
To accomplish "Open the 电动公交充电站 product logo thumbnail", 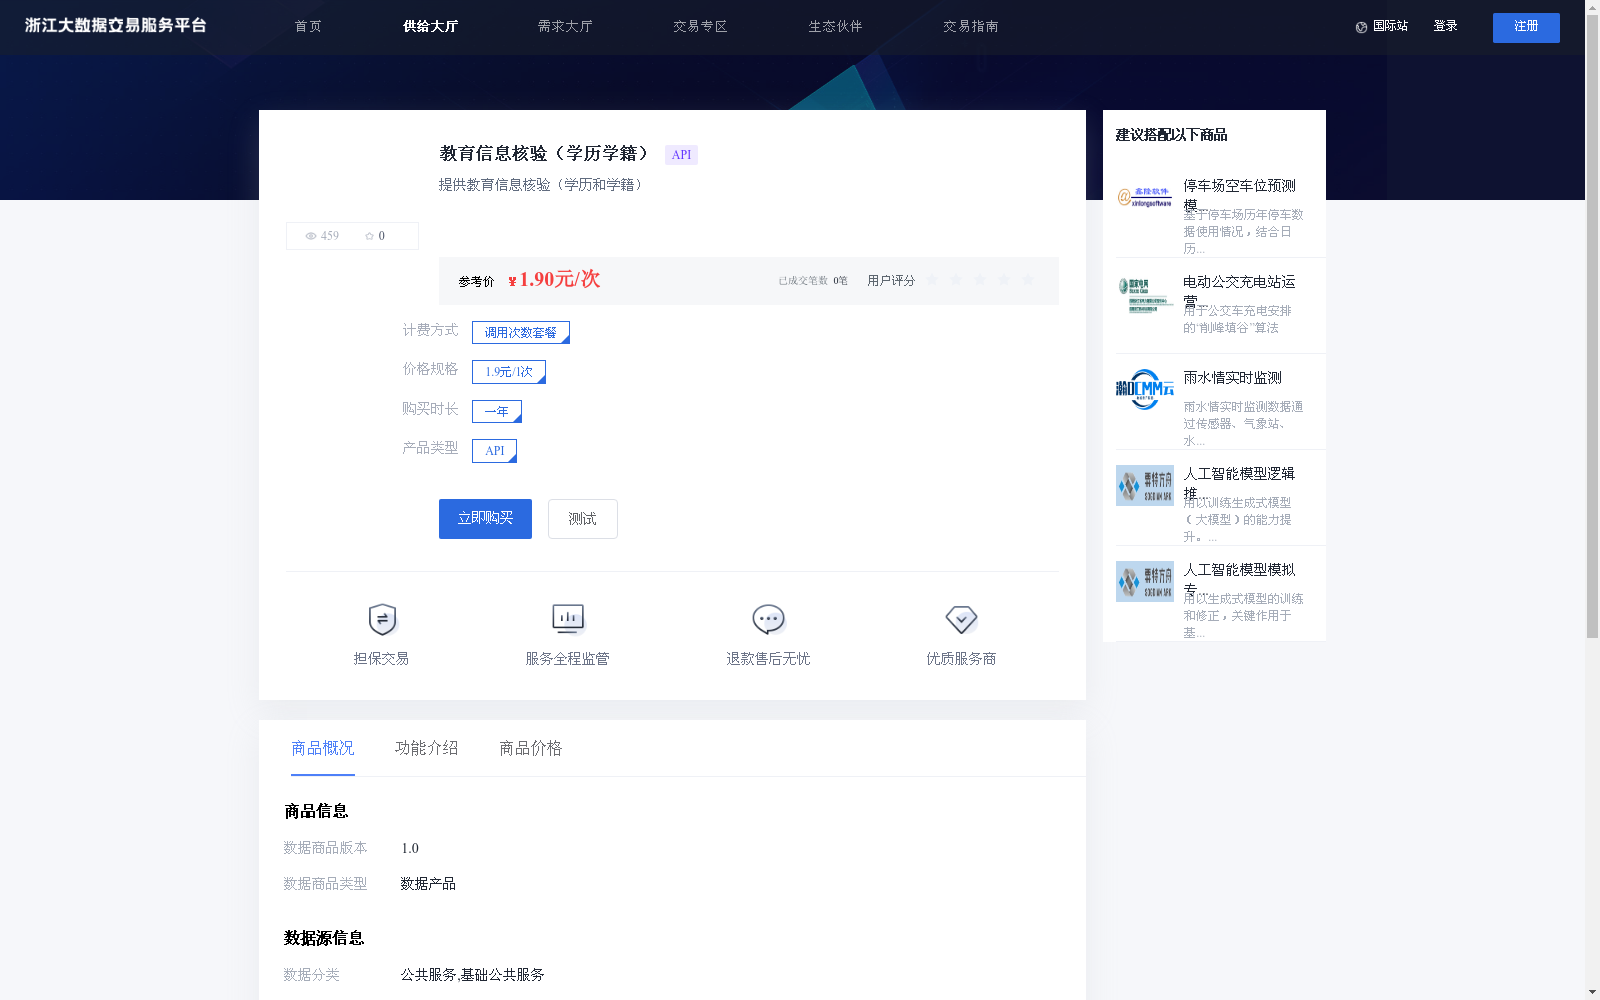I will click(x=1145, y=294).
